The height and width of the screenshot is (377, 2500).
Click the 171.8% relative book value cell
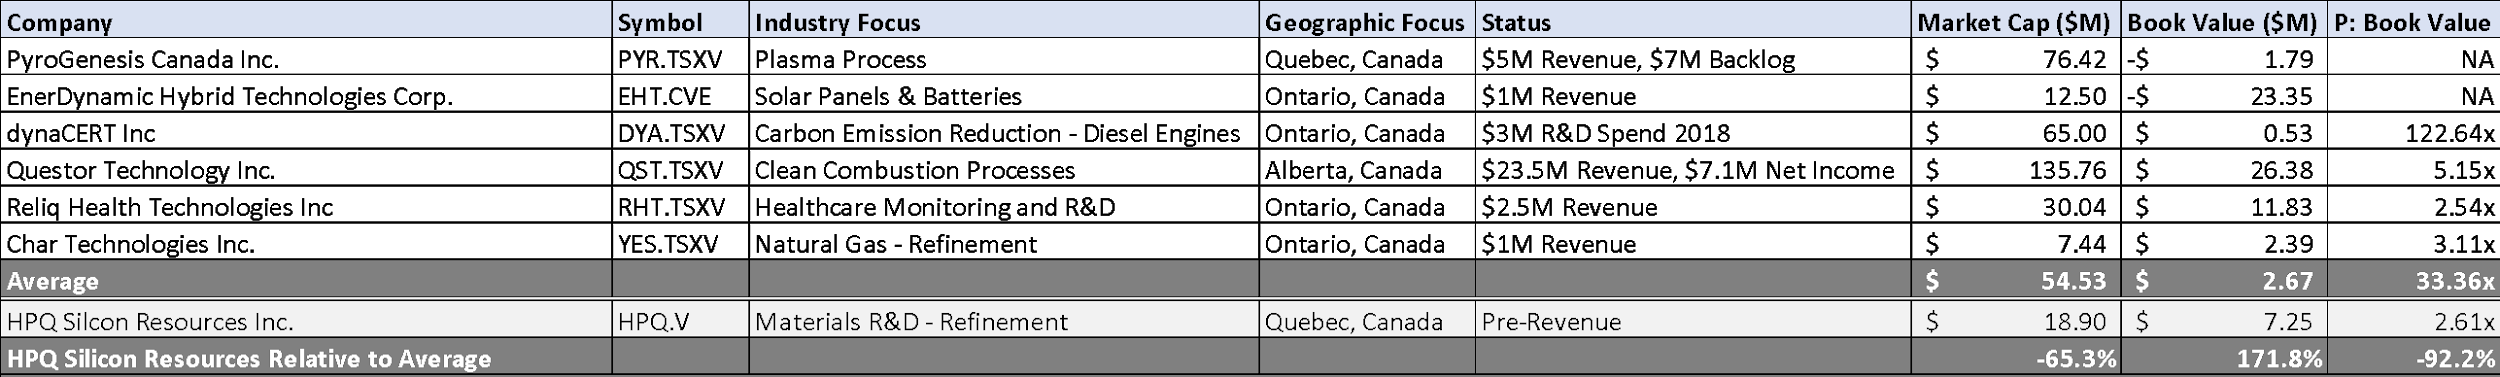click(2224, 358)
